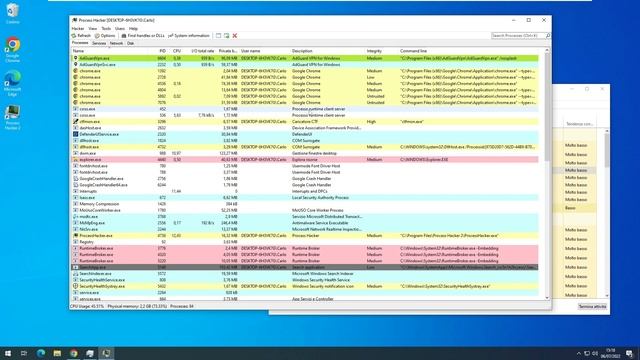640x360 pixels.
Task: Select the dwm.exe process row
Action: [x=304, y=153]
